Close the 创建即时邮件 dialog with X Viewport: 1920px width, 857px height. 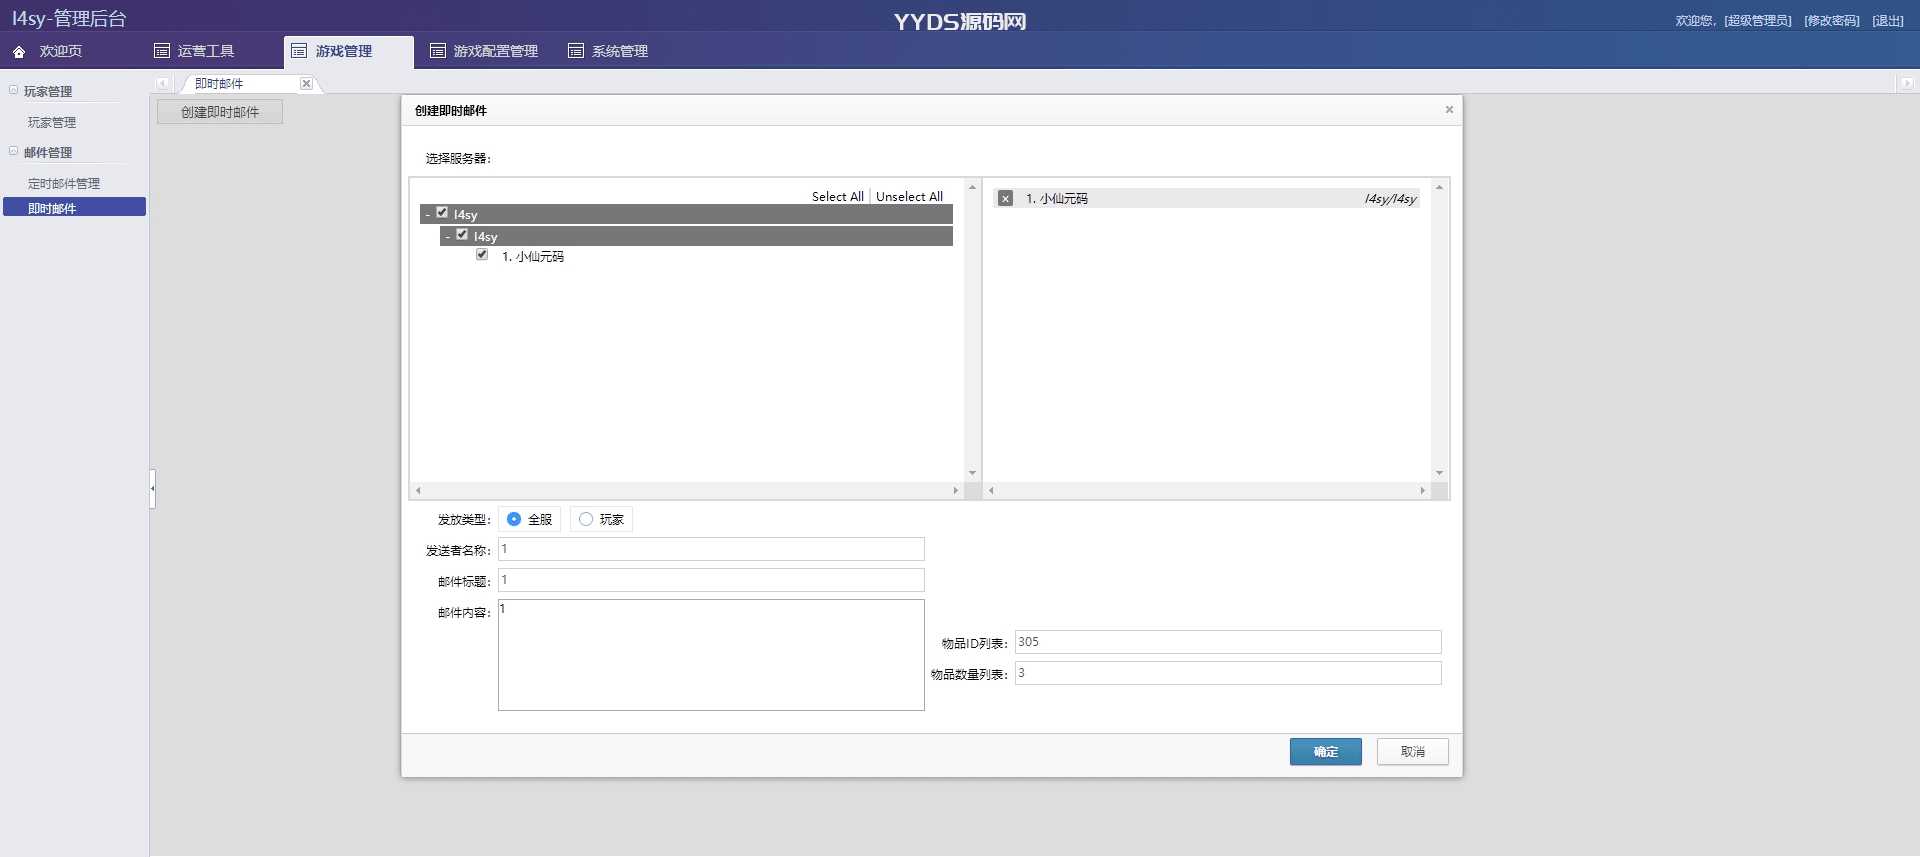pyautogui.click(x=1449, y=110)
